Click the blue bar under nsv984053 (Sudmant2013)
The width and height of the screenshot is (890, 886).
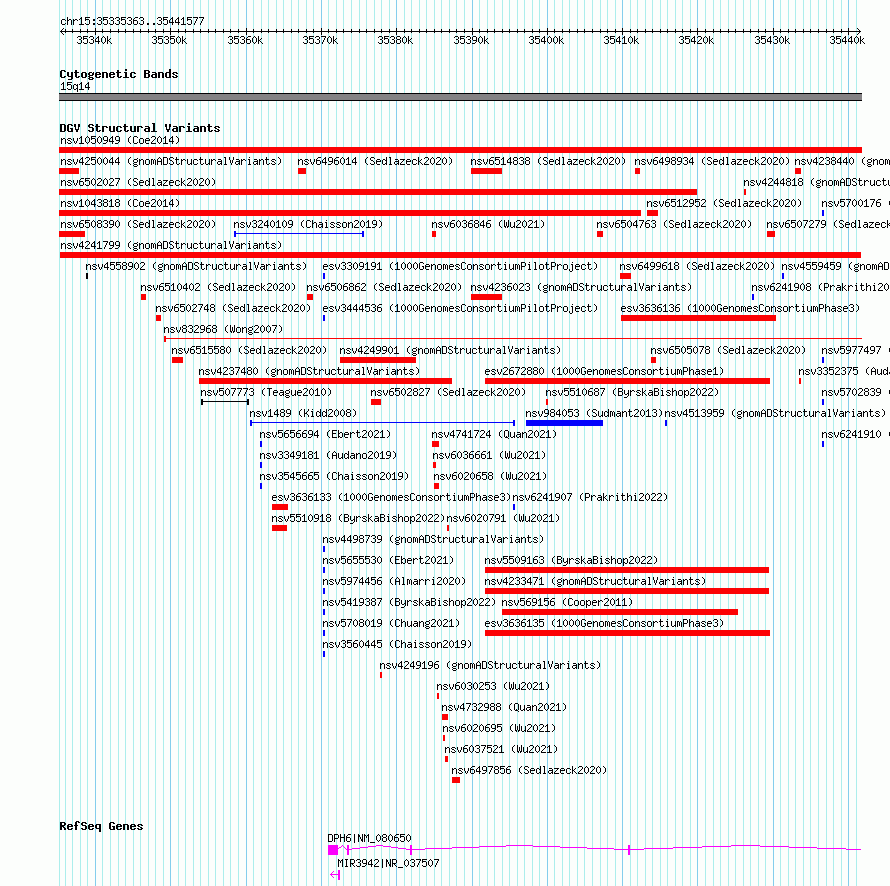click(564, 423)
